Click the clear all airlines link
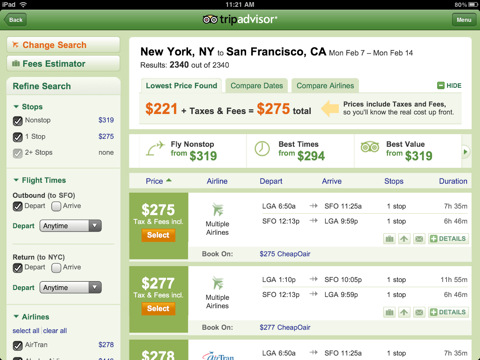480x360 pixels. point(55,331)
